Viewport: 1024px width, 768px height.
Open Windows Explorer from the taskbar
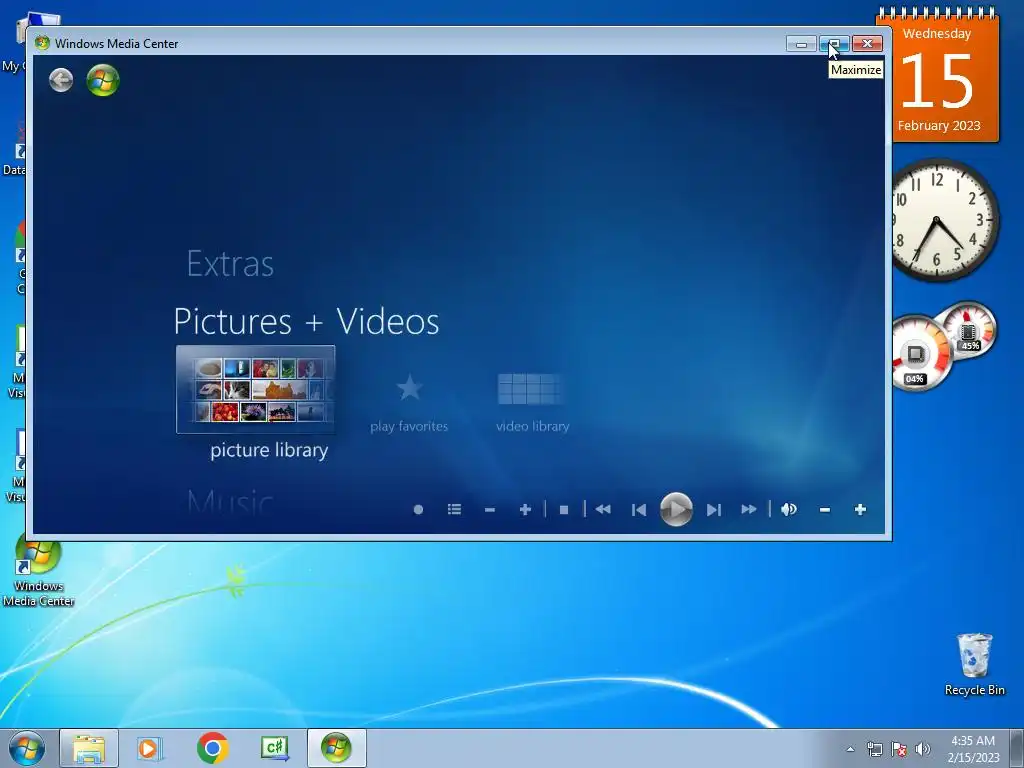(89, 748)
